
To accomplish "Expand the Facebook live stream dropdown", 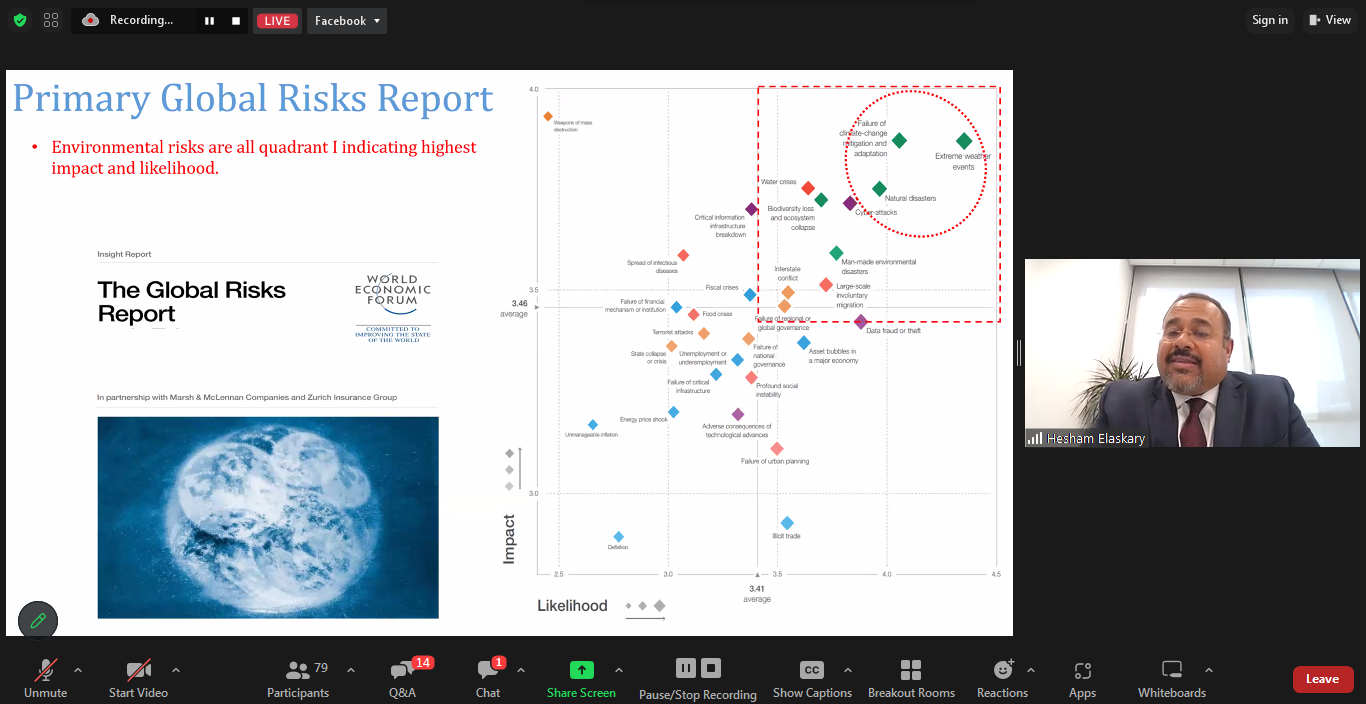I will 346,21.
